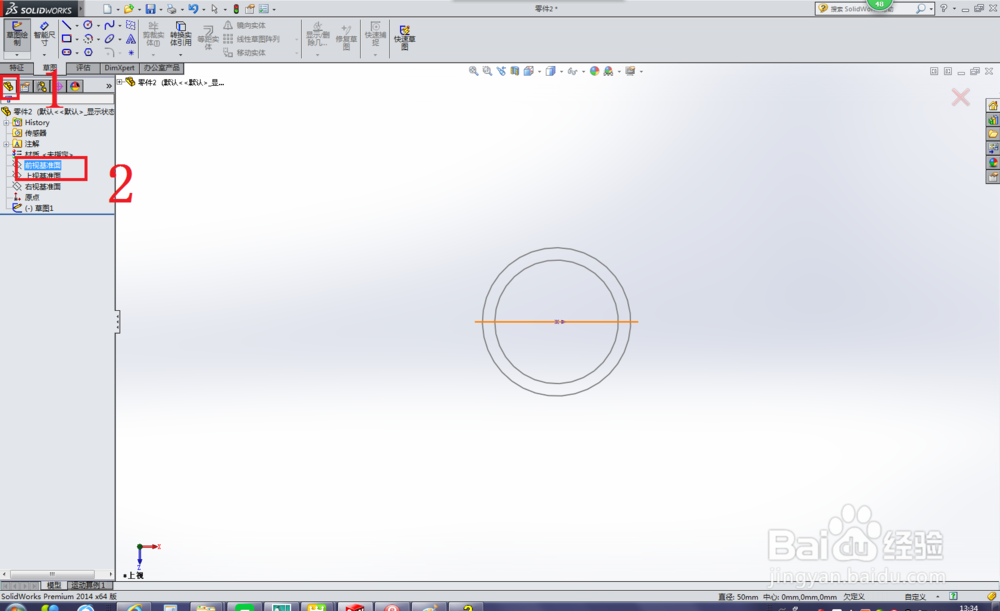Click the New document icon
1000x611 pixels.
click(107, 9)
